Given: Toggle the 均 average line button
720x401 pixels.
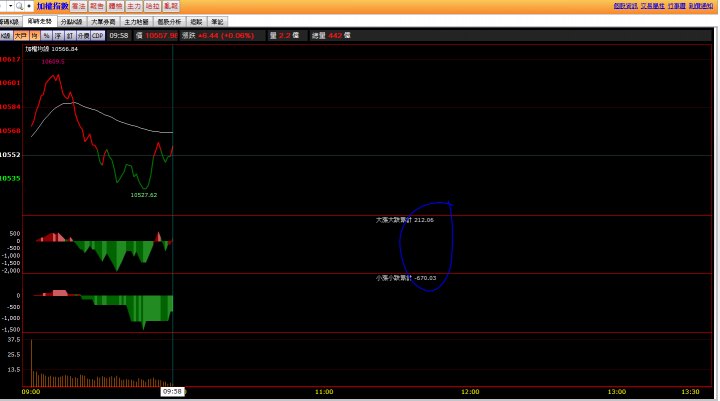Looking at the screenshot, I should 35,35.
